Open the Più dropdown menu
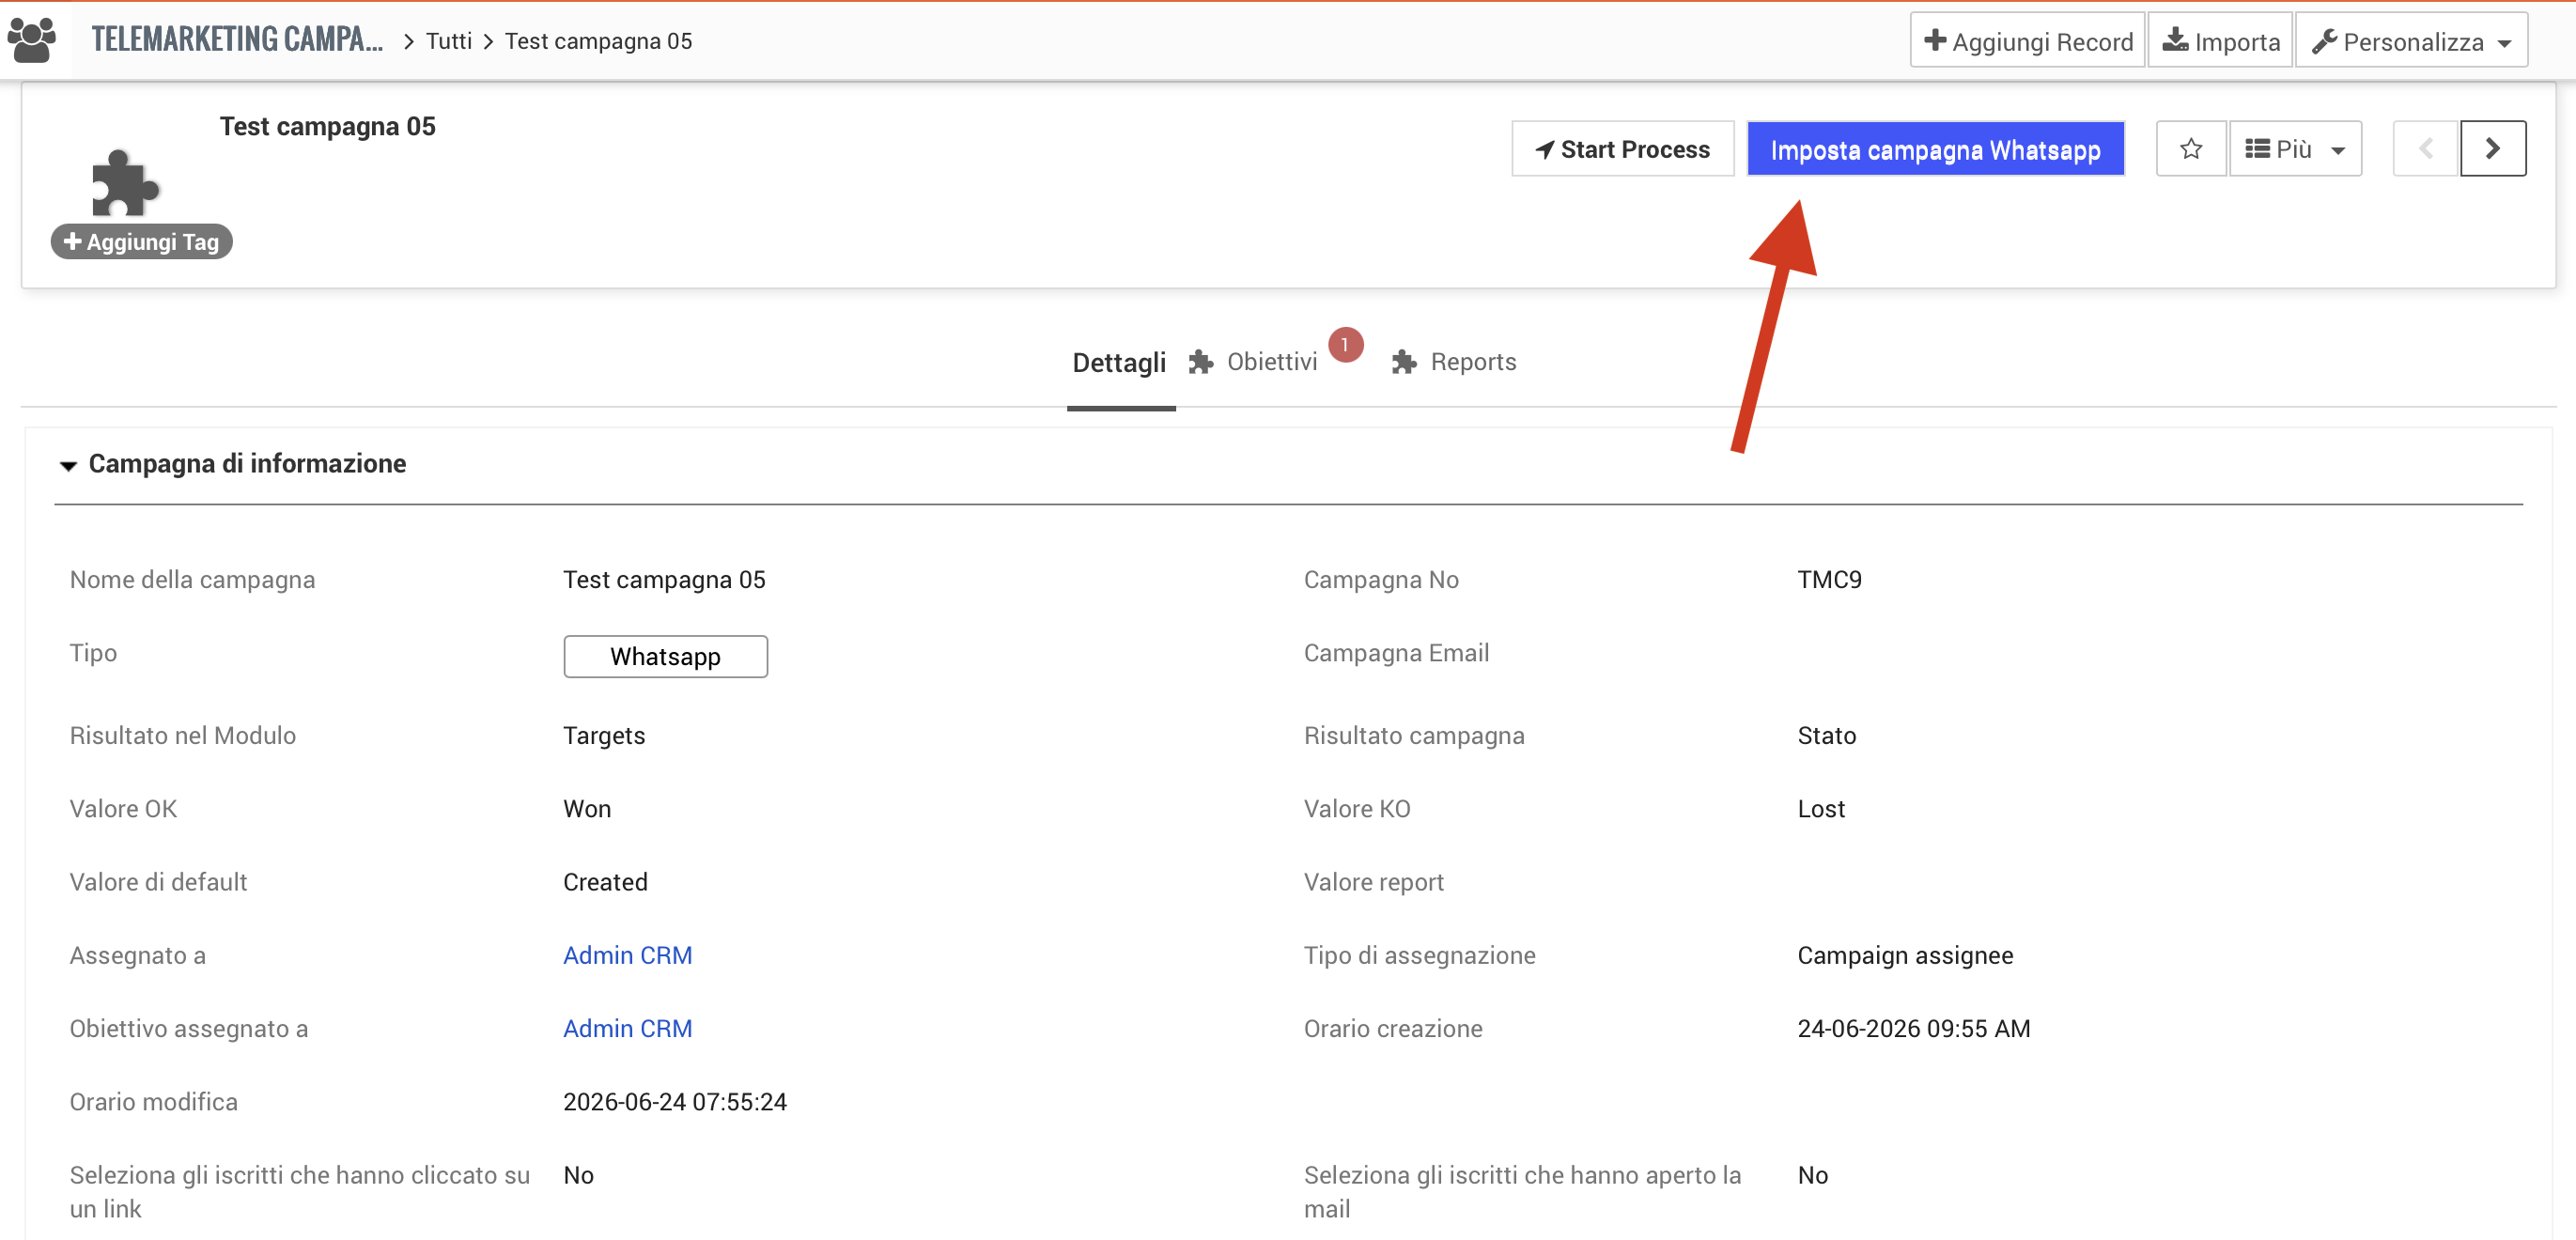The width and height of the screenshot is (2576, 1240). pyautogui.click(x=2295, y=149)
